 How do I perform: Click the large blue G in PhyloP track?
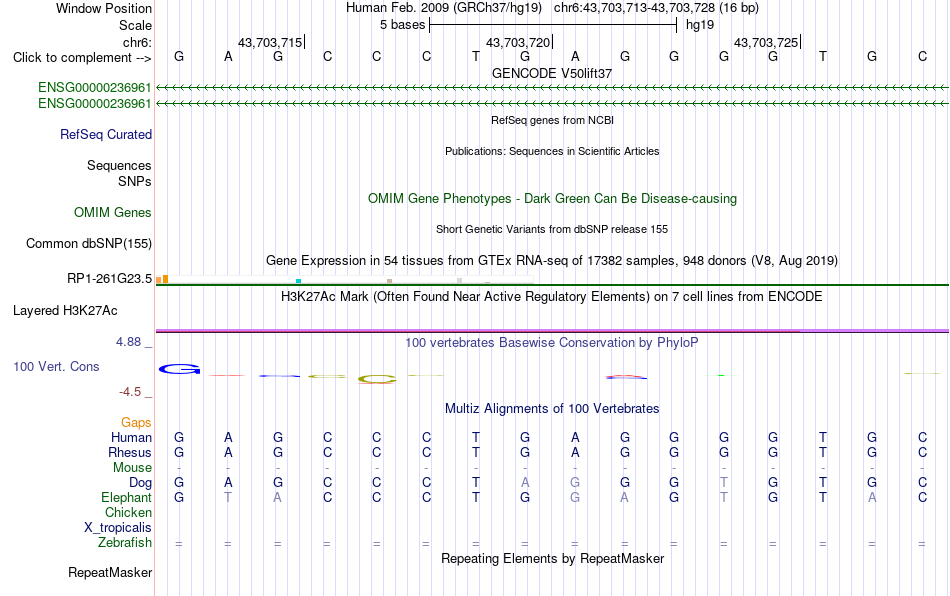(179, 369)
